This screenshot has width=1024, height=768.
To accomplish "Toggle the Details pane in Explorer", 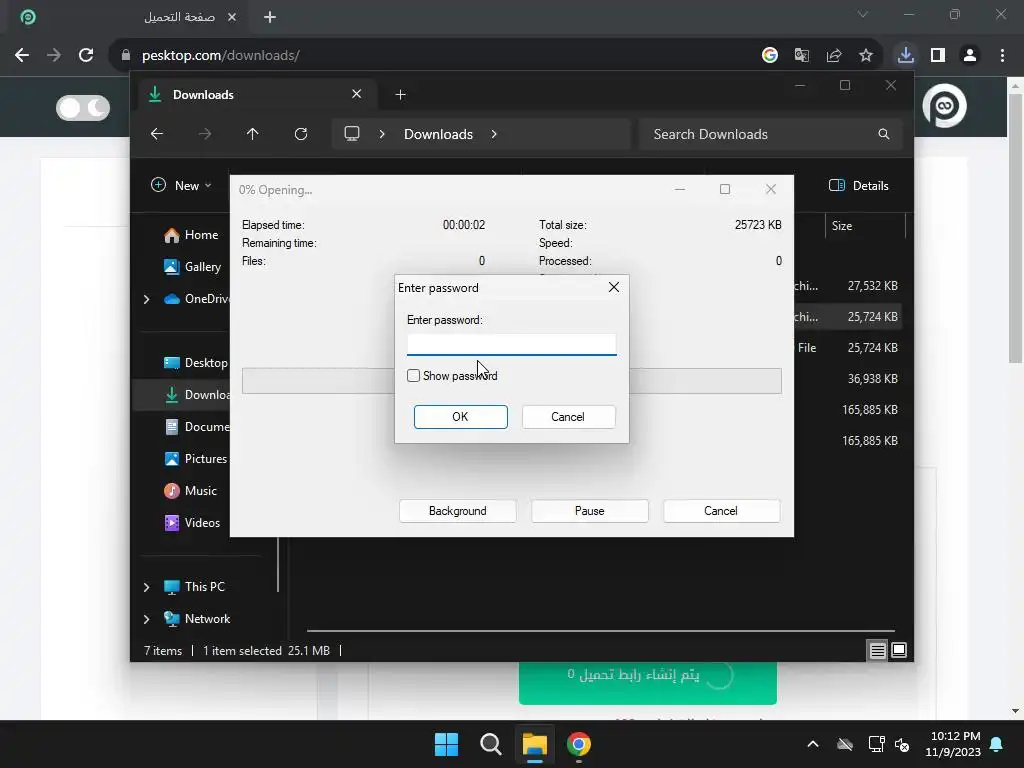I will [859, 185].
